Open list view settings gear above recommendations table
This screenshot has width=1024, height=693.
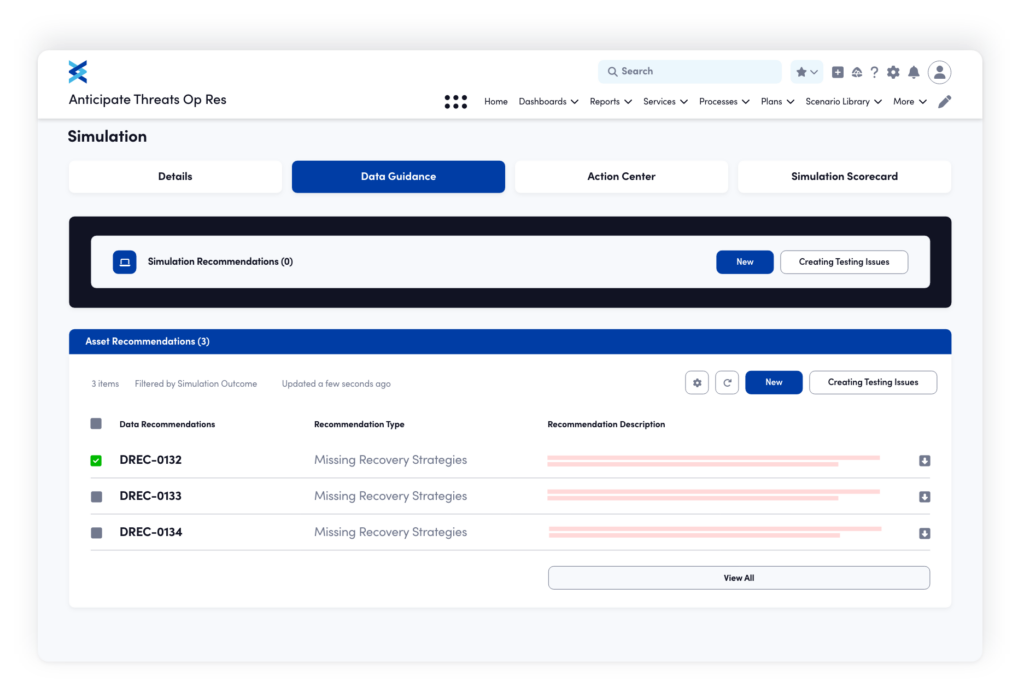[697, 382]
